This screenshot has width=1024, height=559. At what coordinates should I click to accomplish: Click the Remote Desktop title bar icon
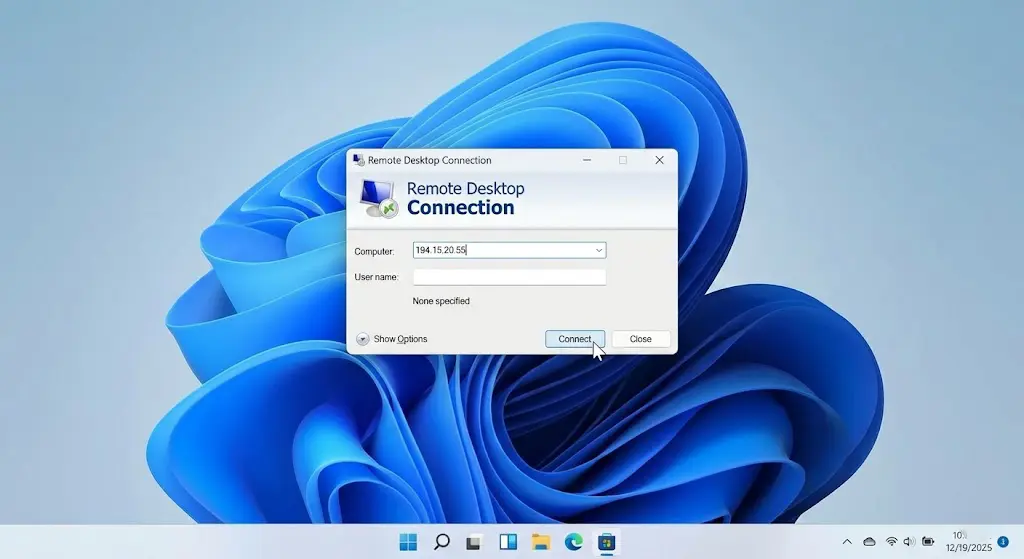(359, 160)
